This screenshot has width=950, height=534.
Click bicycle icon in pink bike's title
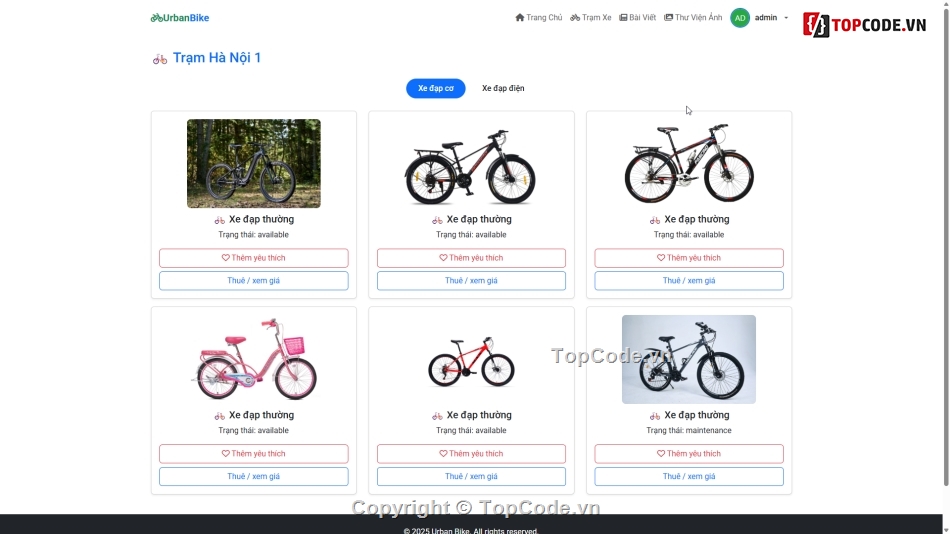click(219, 416)
